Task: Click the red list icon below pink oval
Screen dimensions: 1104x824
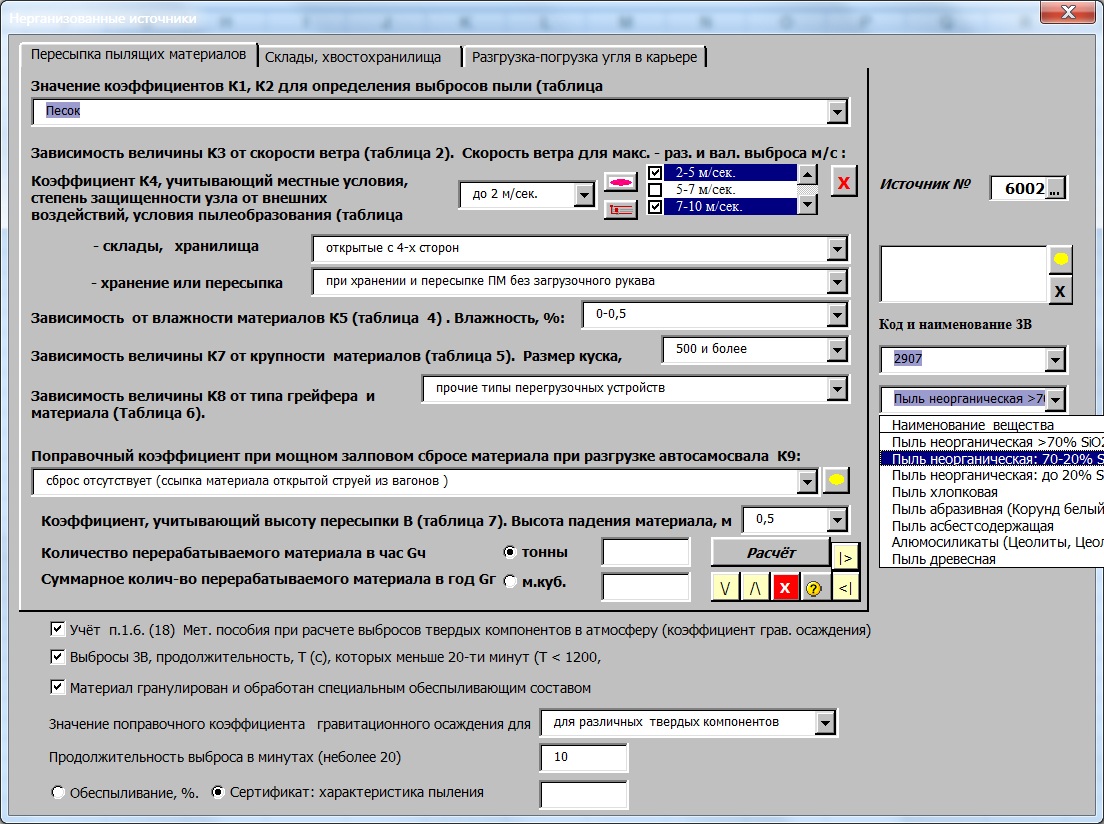Action: click(621, 209)
